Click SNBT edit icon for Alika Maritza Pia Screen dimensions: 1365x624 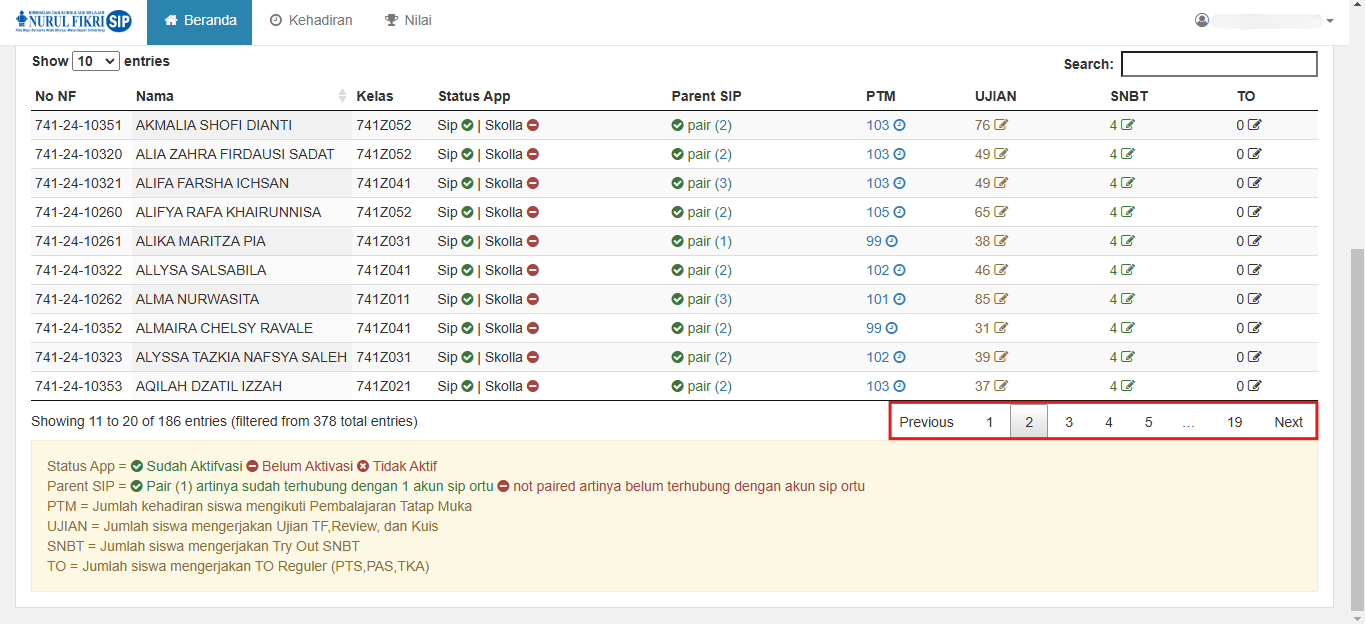click(1128, 242)
